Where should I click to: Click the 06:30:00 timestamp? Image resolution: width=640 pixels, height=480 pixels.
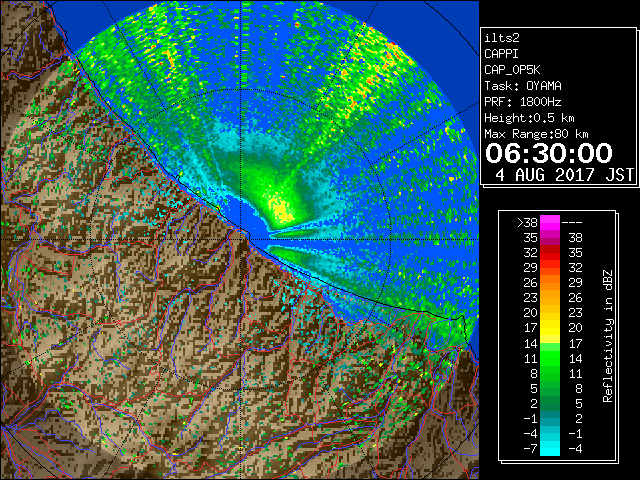pyautogui.click(x=549, y=153)
